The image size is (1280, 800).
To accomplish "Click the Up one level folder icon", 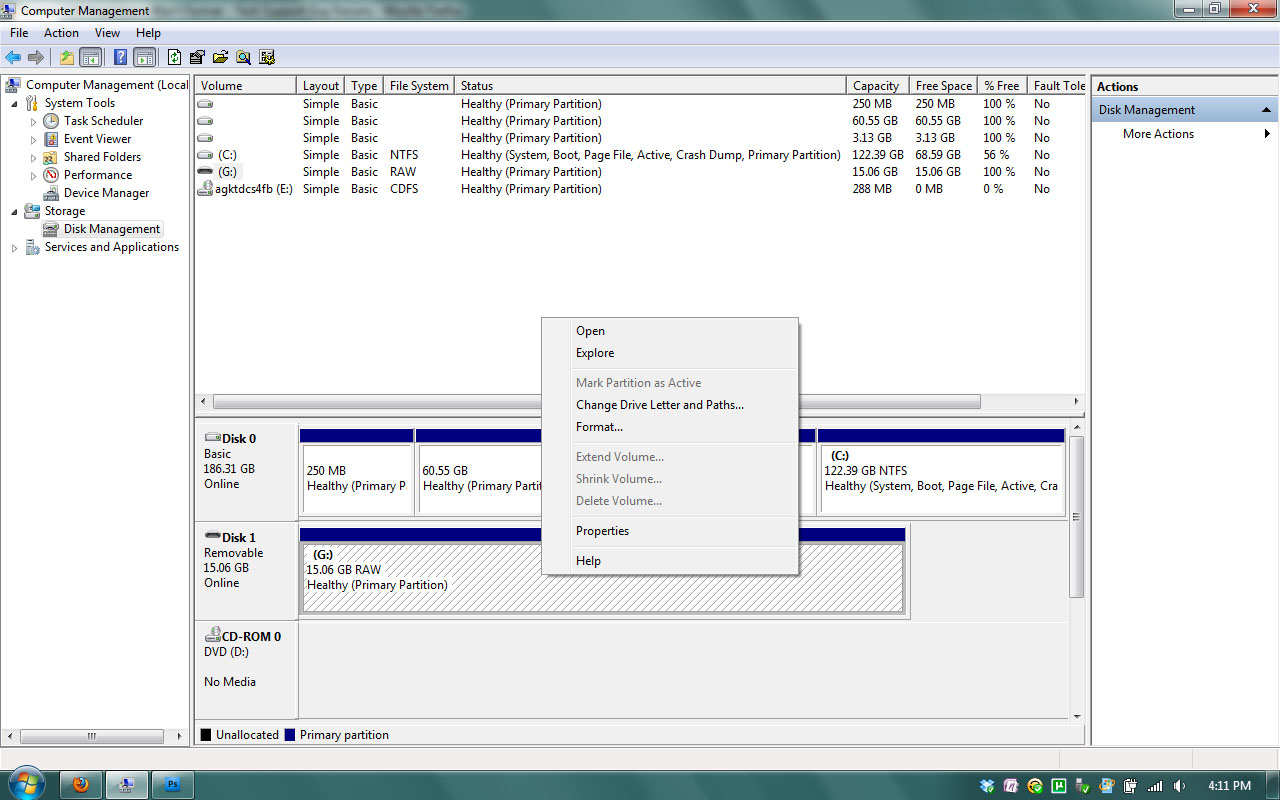I will (67, 57).
